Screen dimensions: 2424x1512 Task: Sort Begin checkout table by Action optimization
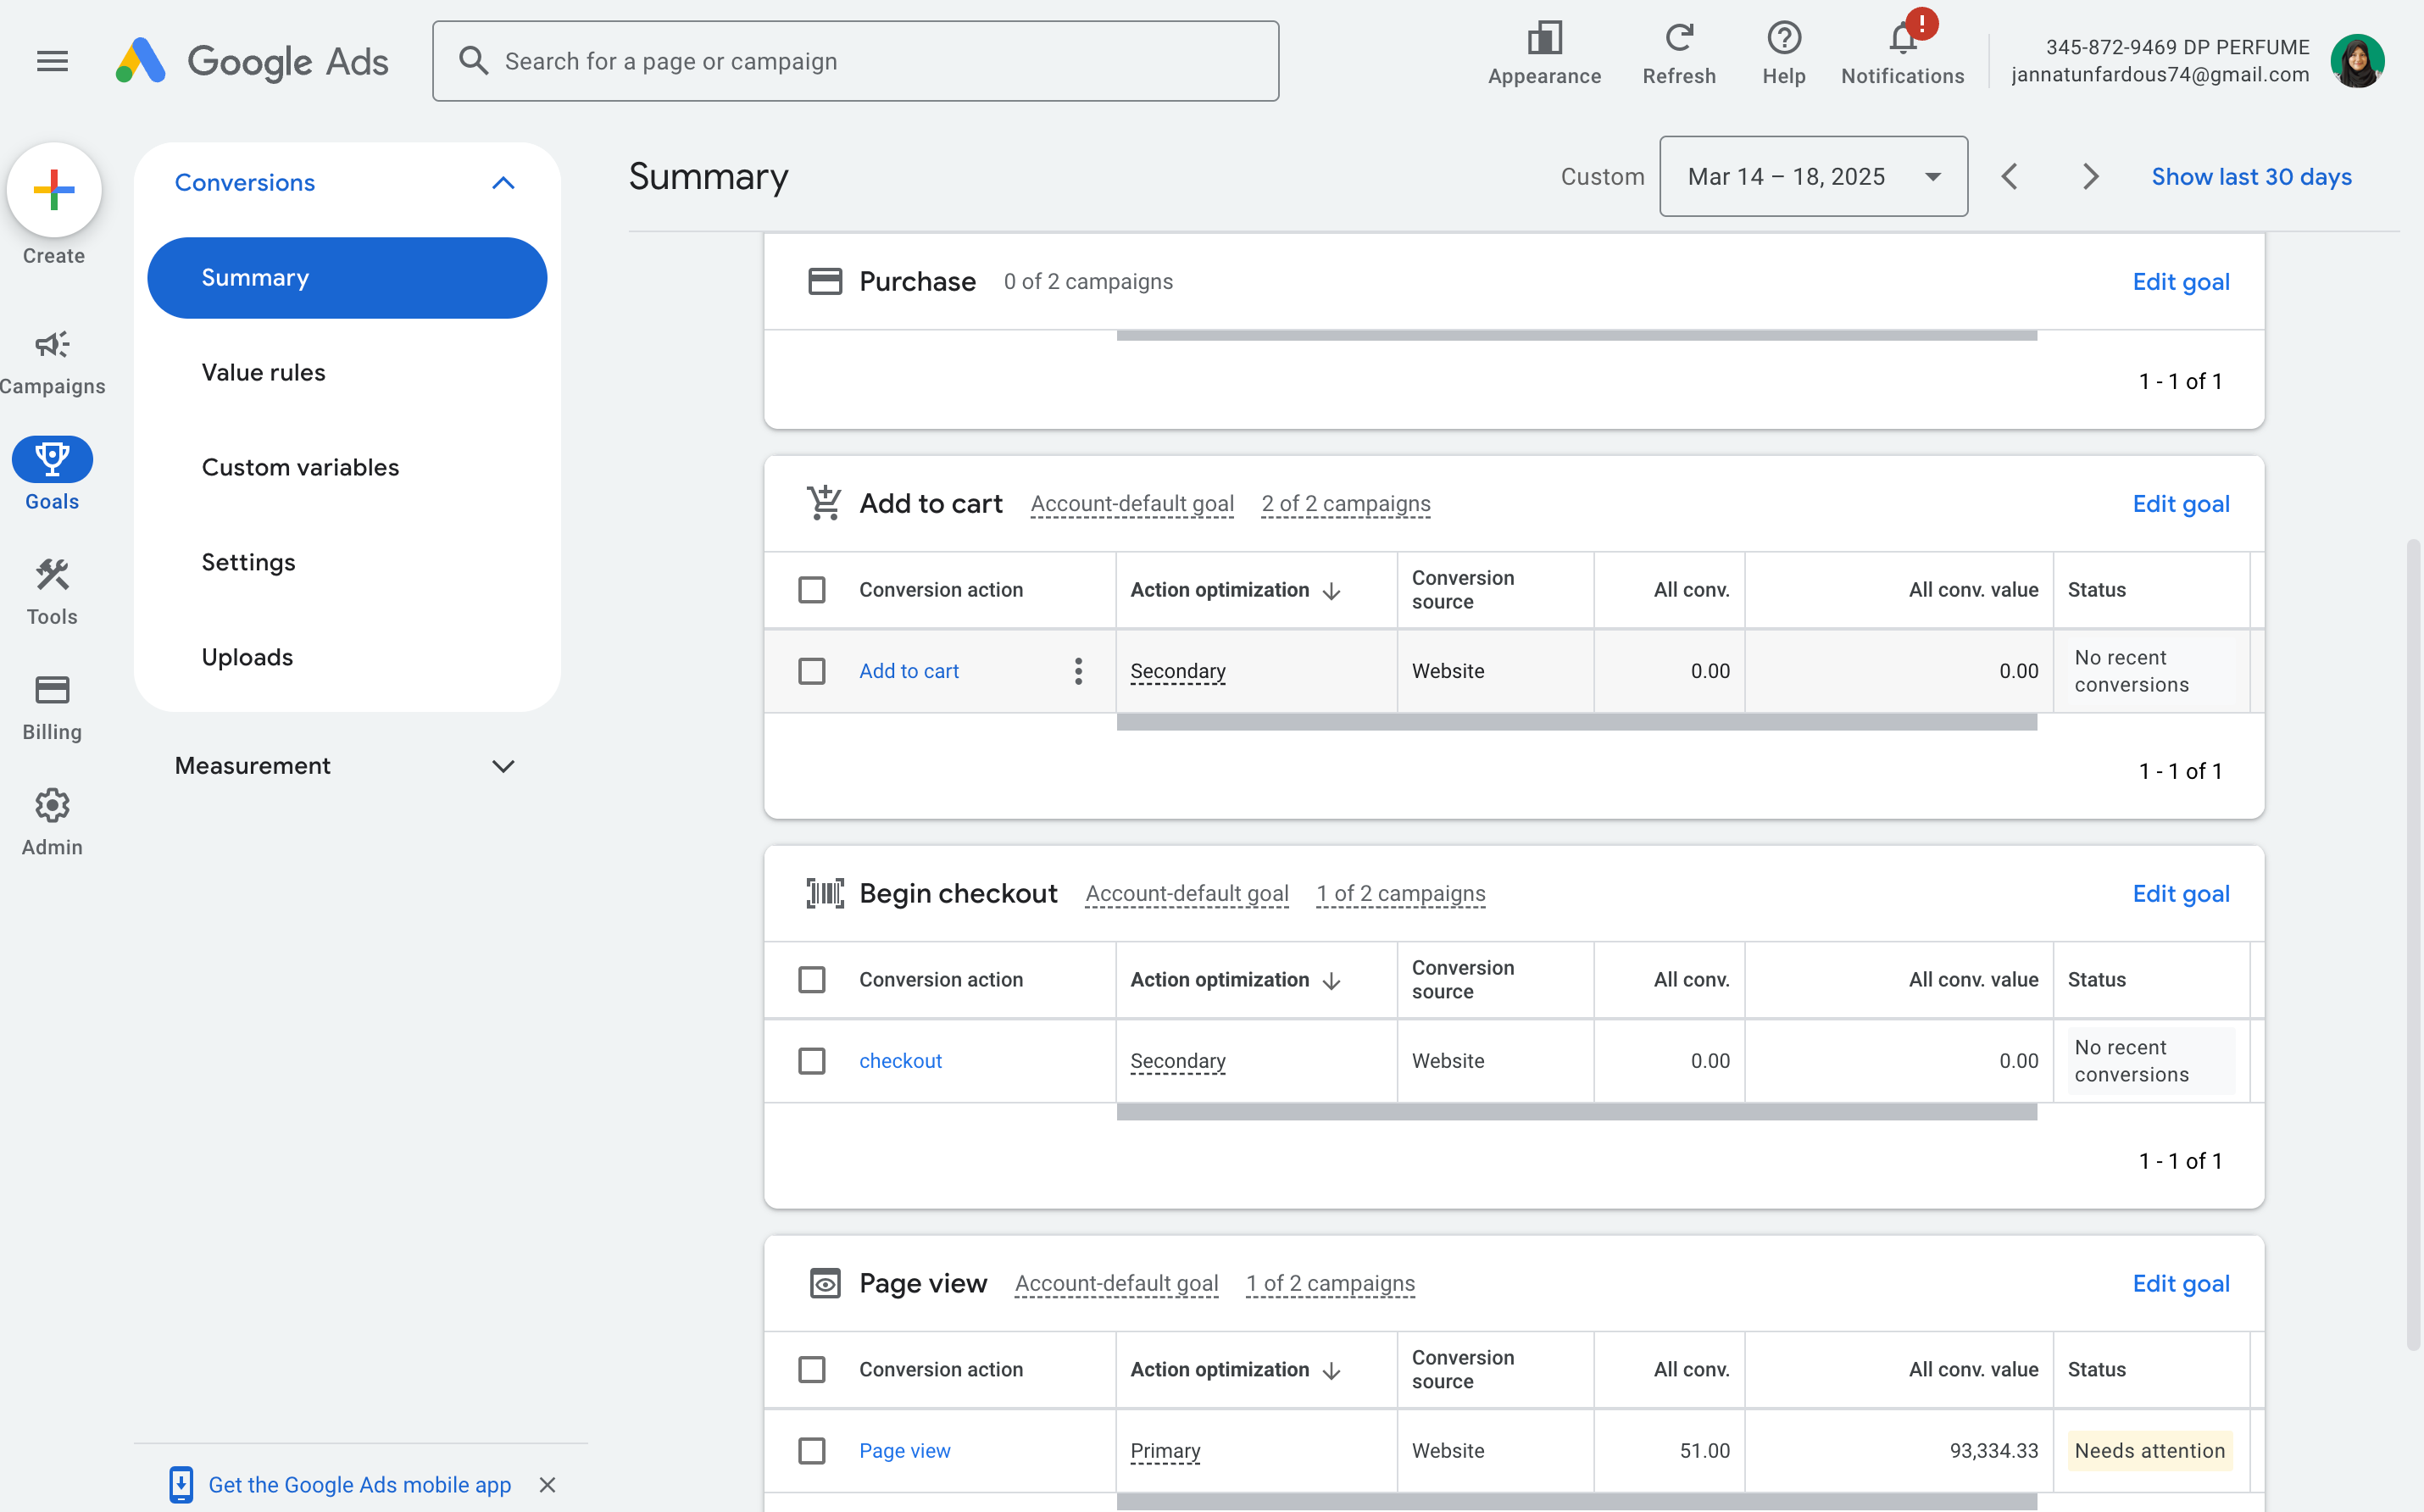[1235, 980]
